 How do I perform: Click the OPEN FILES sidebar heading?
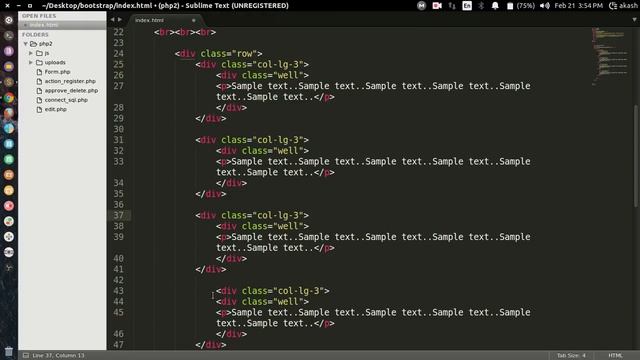pos(39,16)
